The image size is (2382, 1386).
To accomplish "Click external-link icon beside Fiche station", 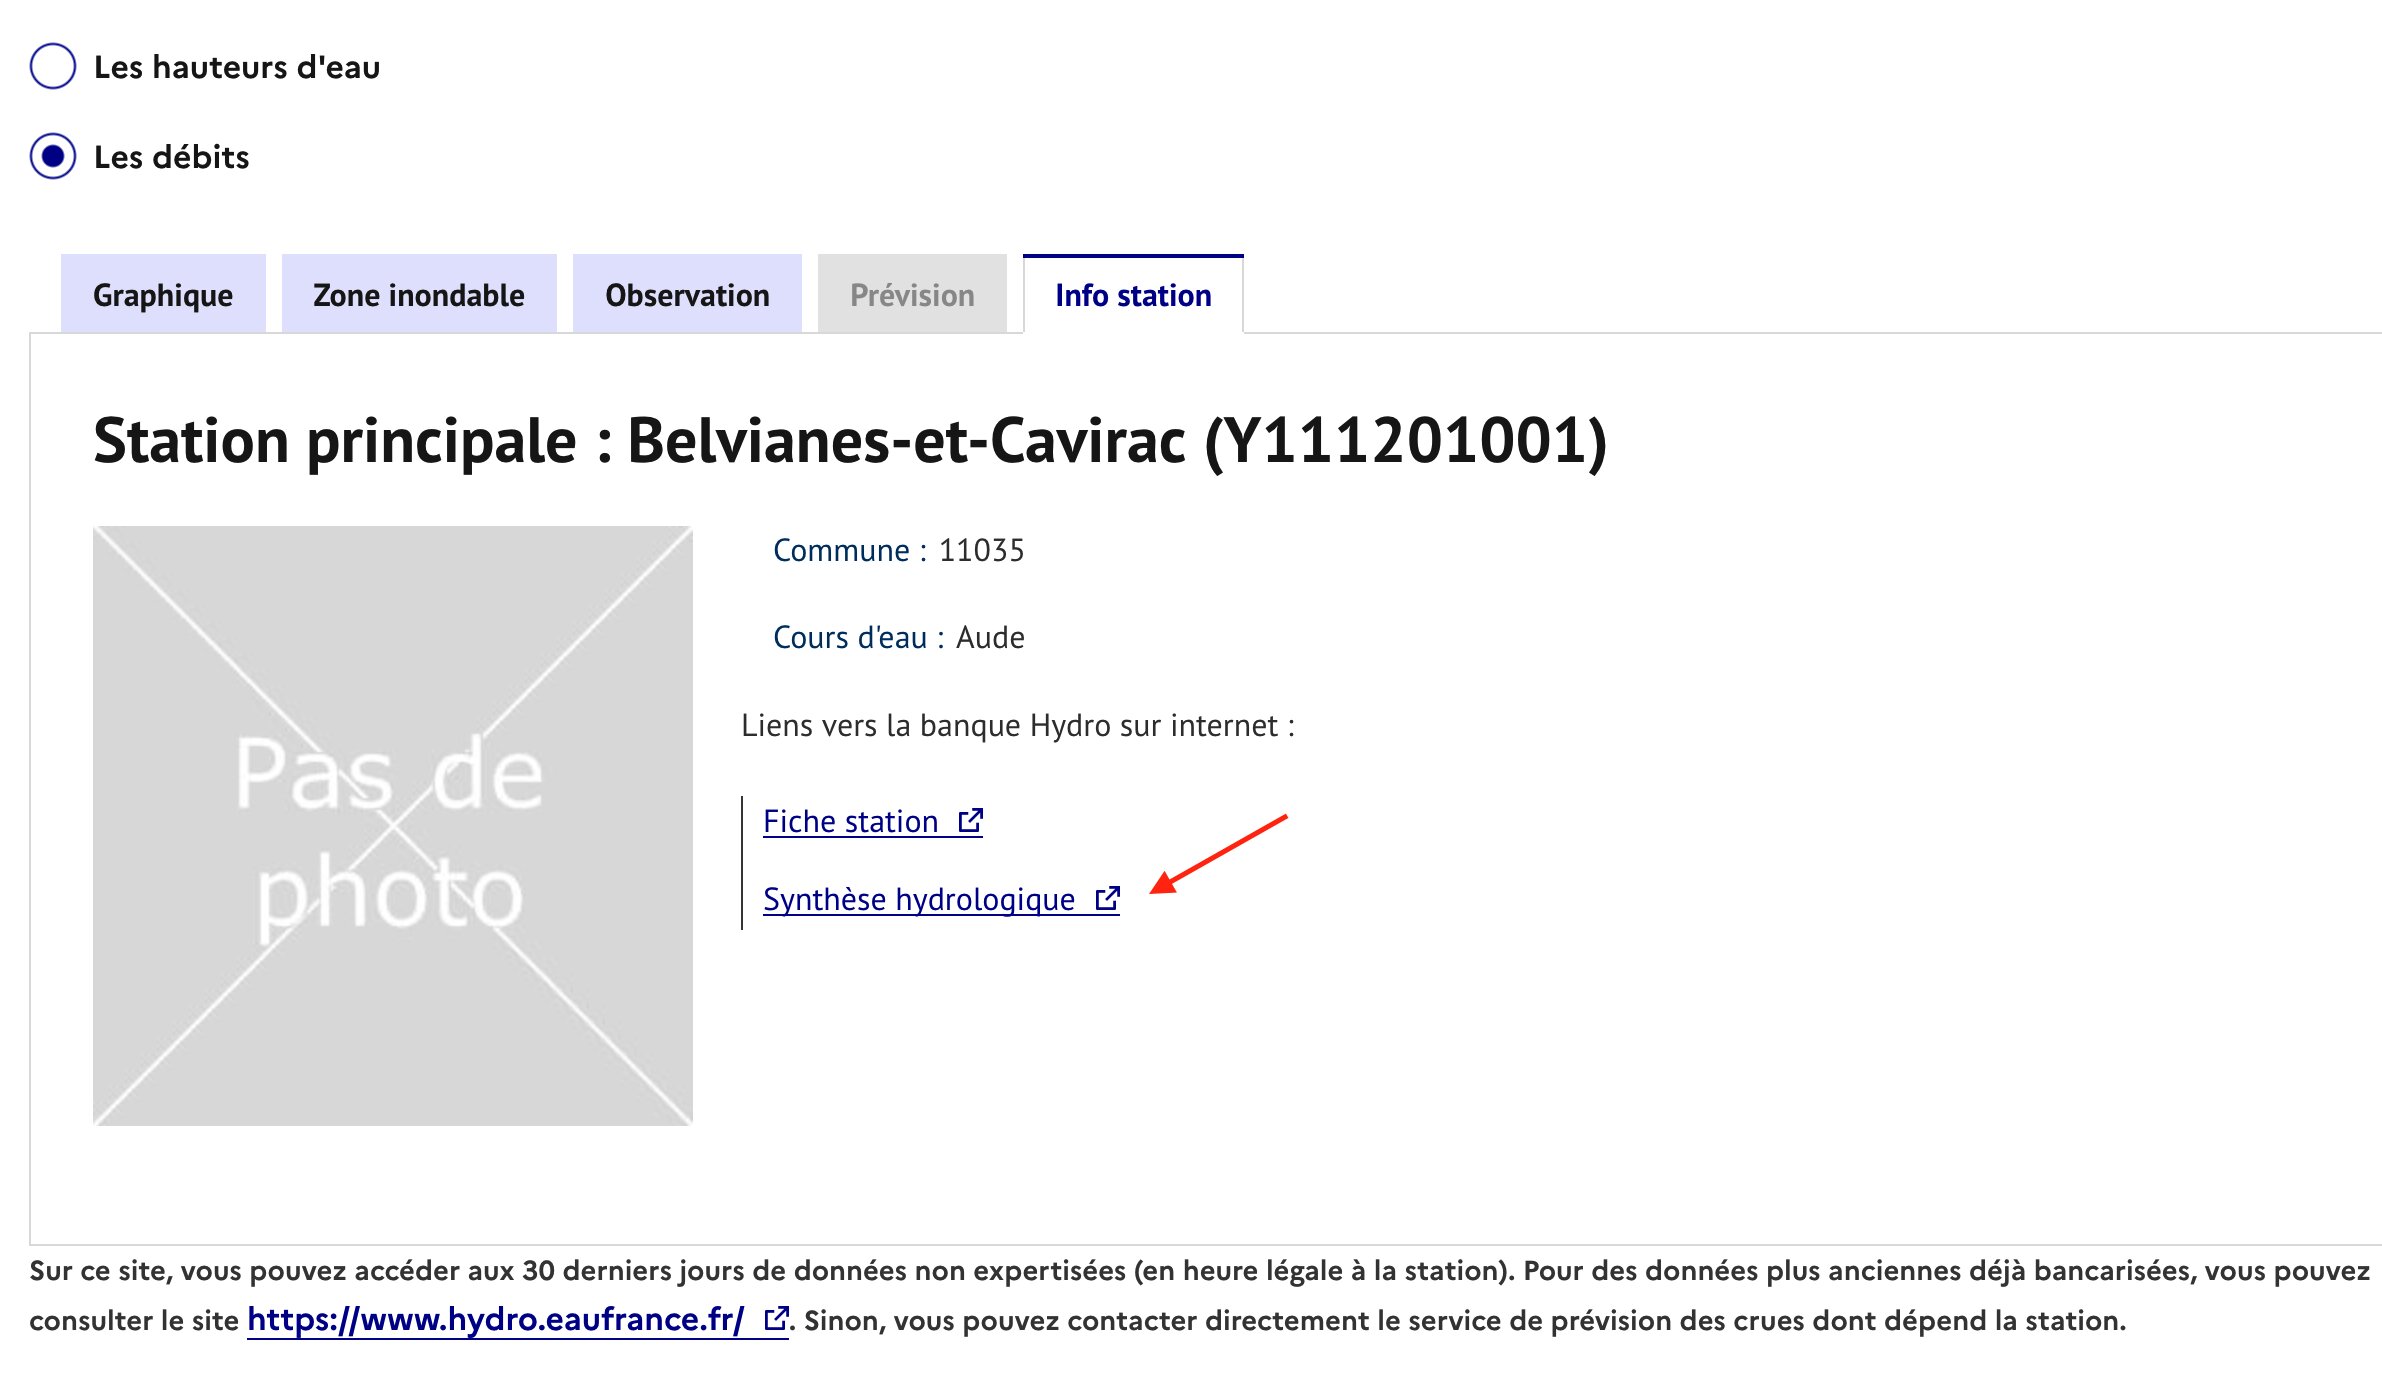I will coord(971,820).
